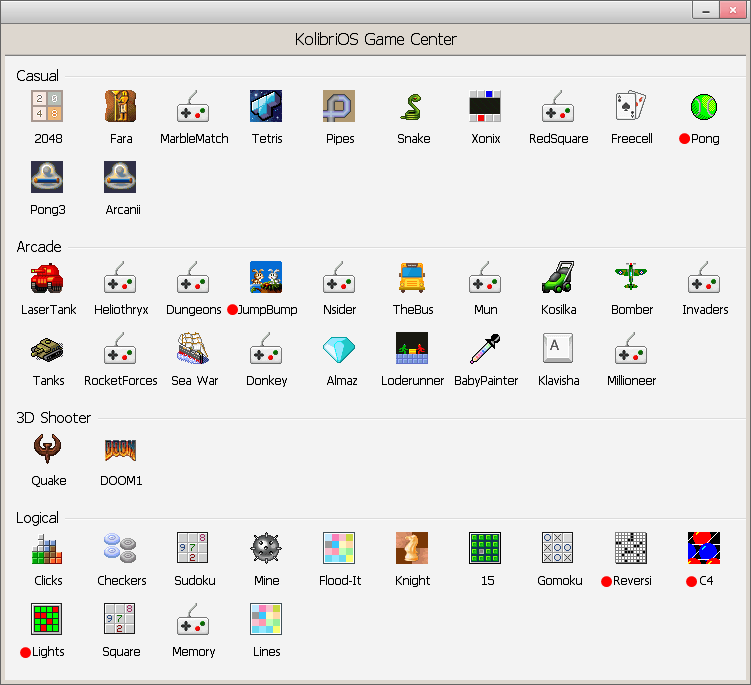This screenshot has width=751, height=685.
Task: Open the RocketForces gamepad icon
Action: pos(120,348)
